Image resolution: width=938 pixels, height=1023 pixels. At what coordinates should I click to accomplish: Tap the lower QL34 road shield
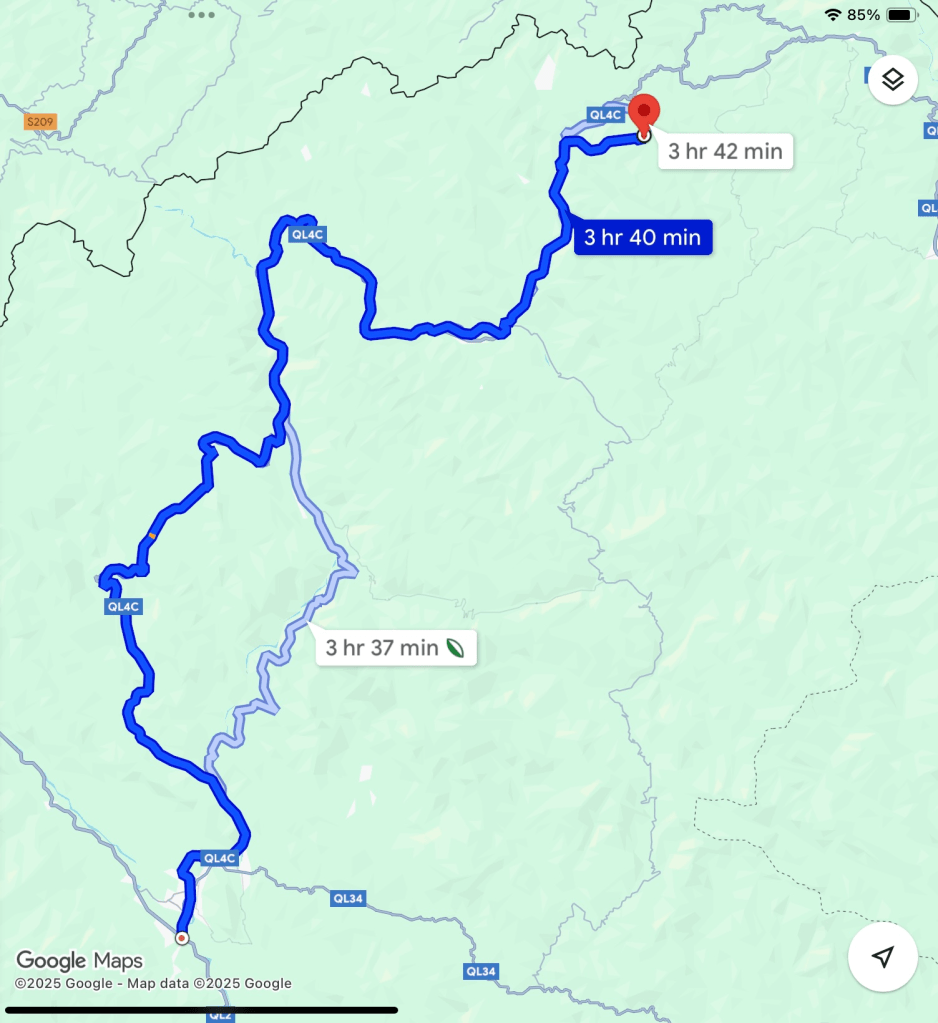coord(481,971)
